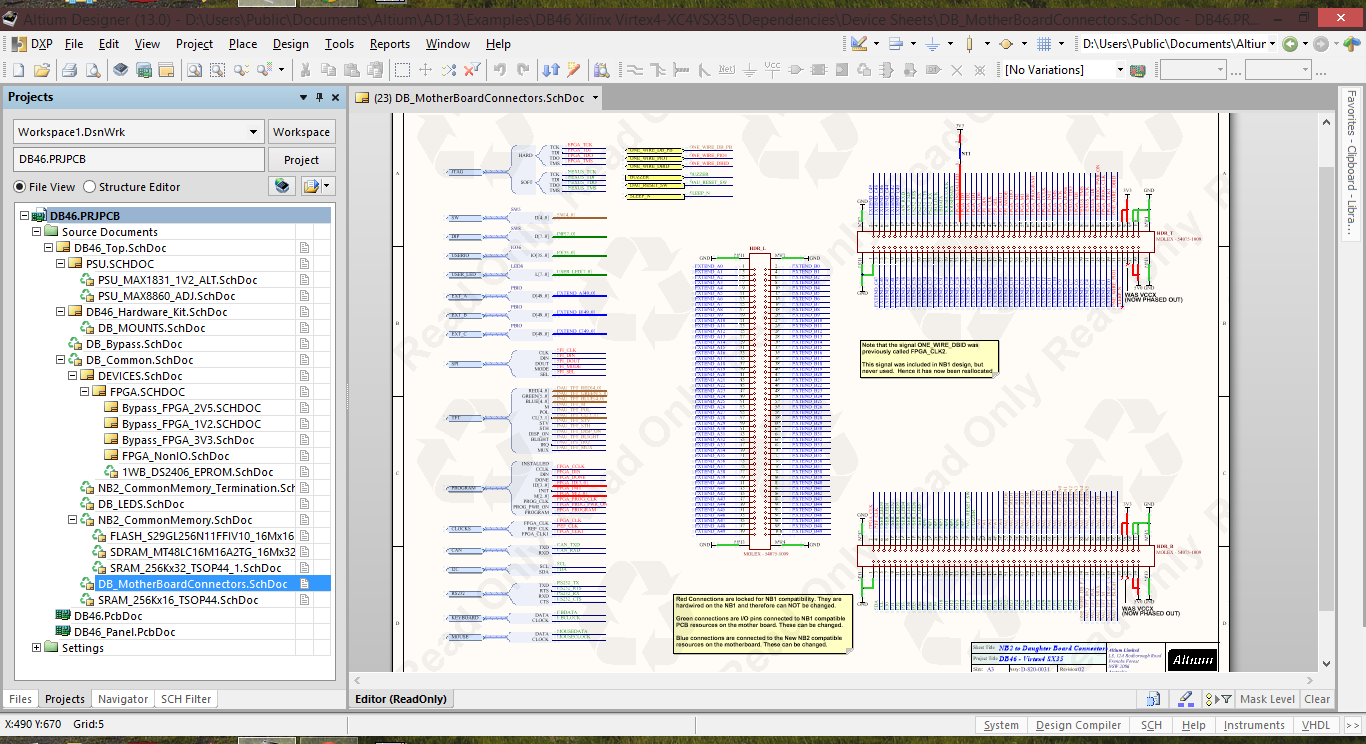This screenshot has height=744, width=1366.
Task: Click the Up/Down Hierarchy arrows icon
Action: click(551, 70)
